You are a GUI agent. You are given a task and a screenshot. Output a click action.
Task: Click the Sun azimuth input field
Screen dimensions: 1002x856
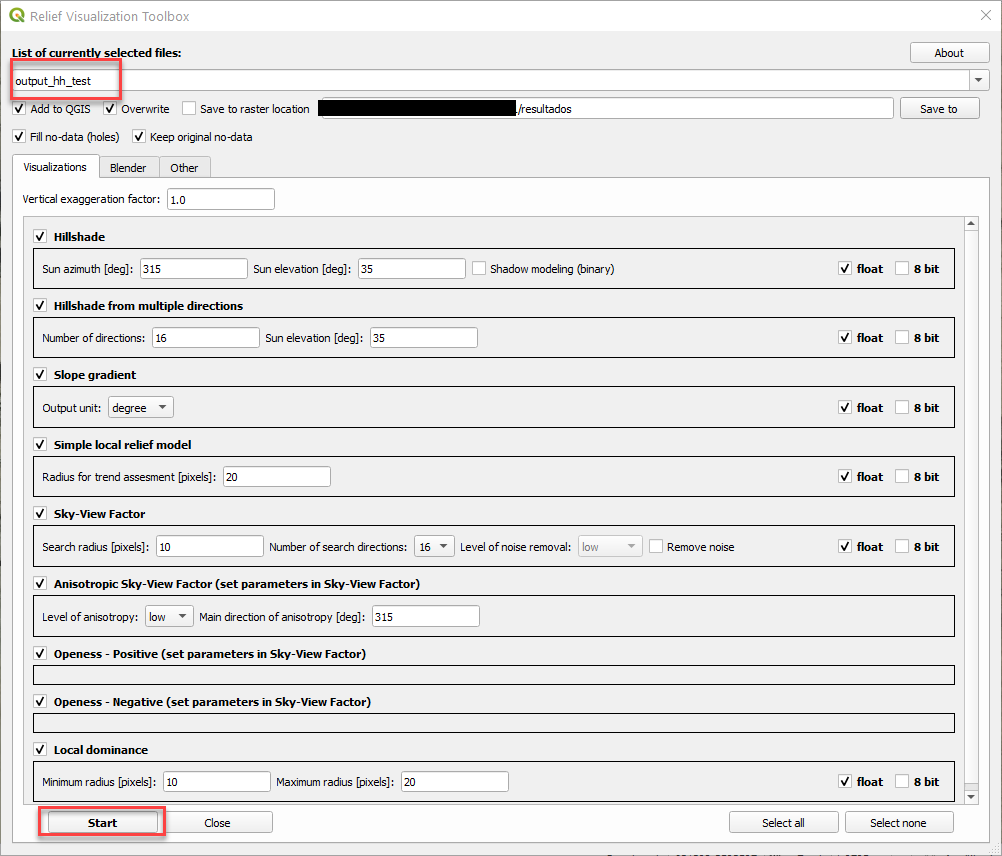(193, 268)
